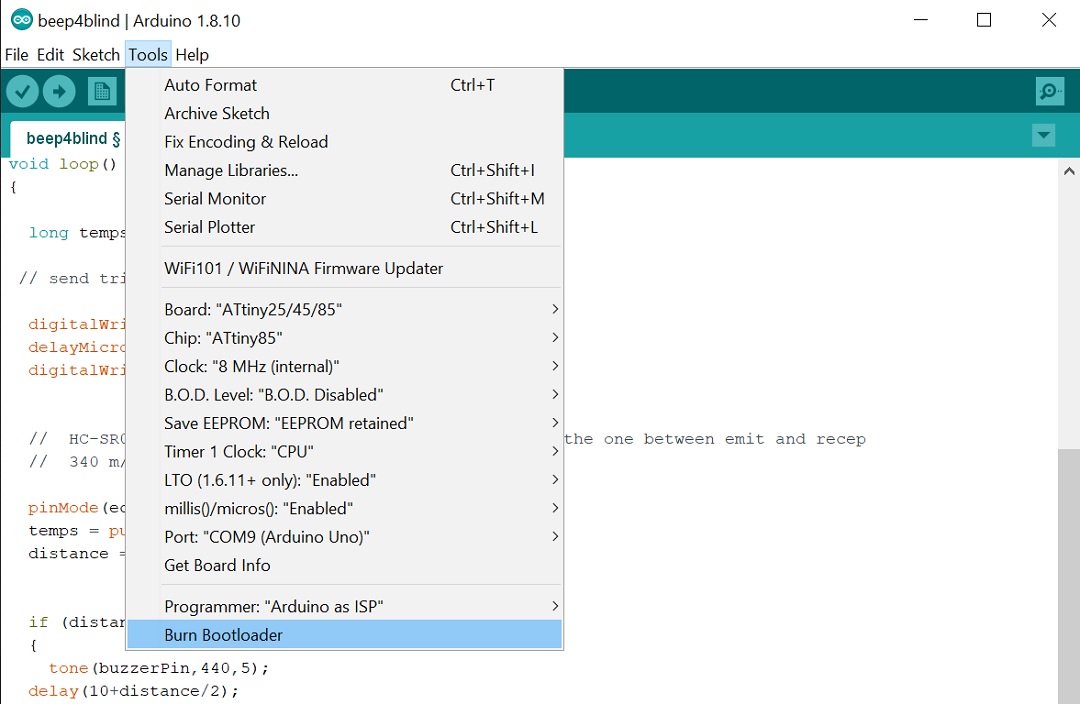Screen dimensions: 1080x704
Task: Expand LTO (1.6.11+ only) submenu
Action: [344, 480]
